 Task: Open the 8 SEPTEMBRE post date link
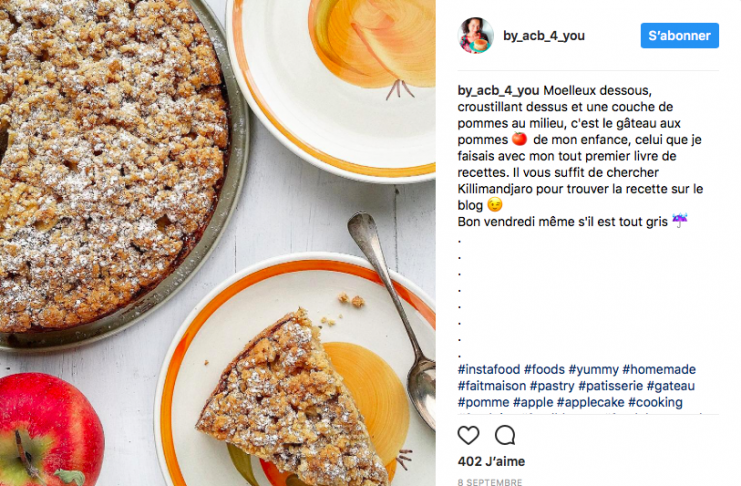coord(490,482)
